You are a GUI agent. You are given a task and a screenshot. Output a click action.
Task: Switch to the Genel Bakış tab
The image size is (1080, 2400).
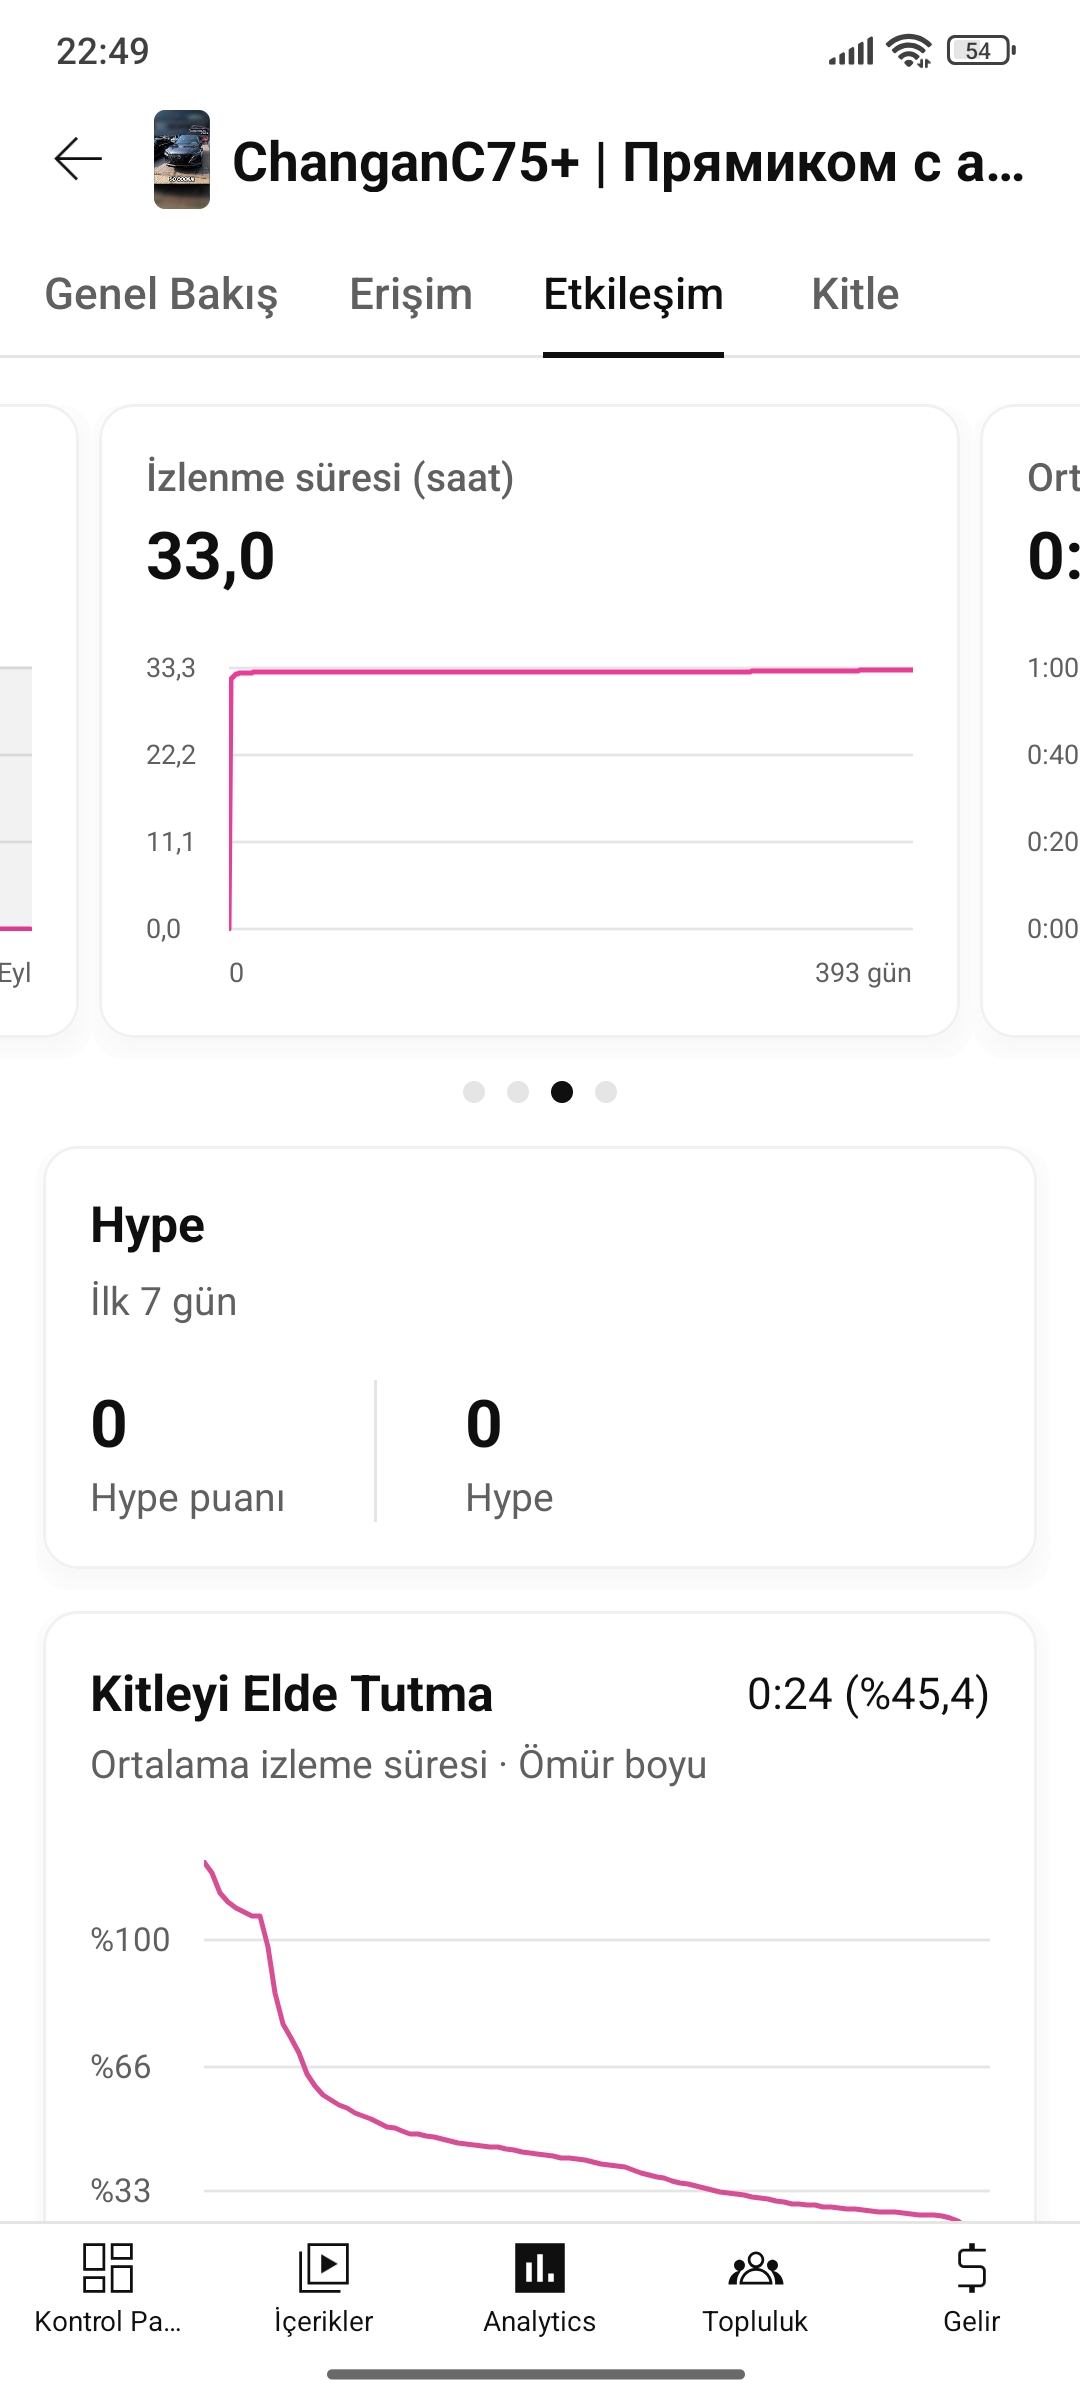point(161,294)
